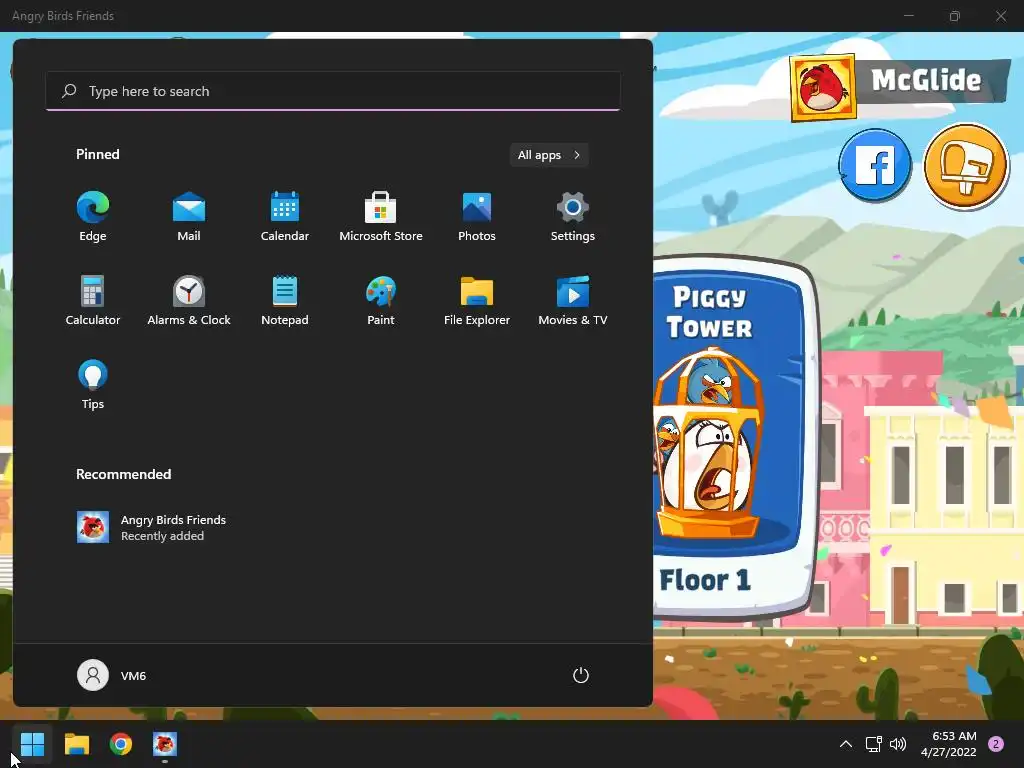Open the volume speaker tray icon

898,744
